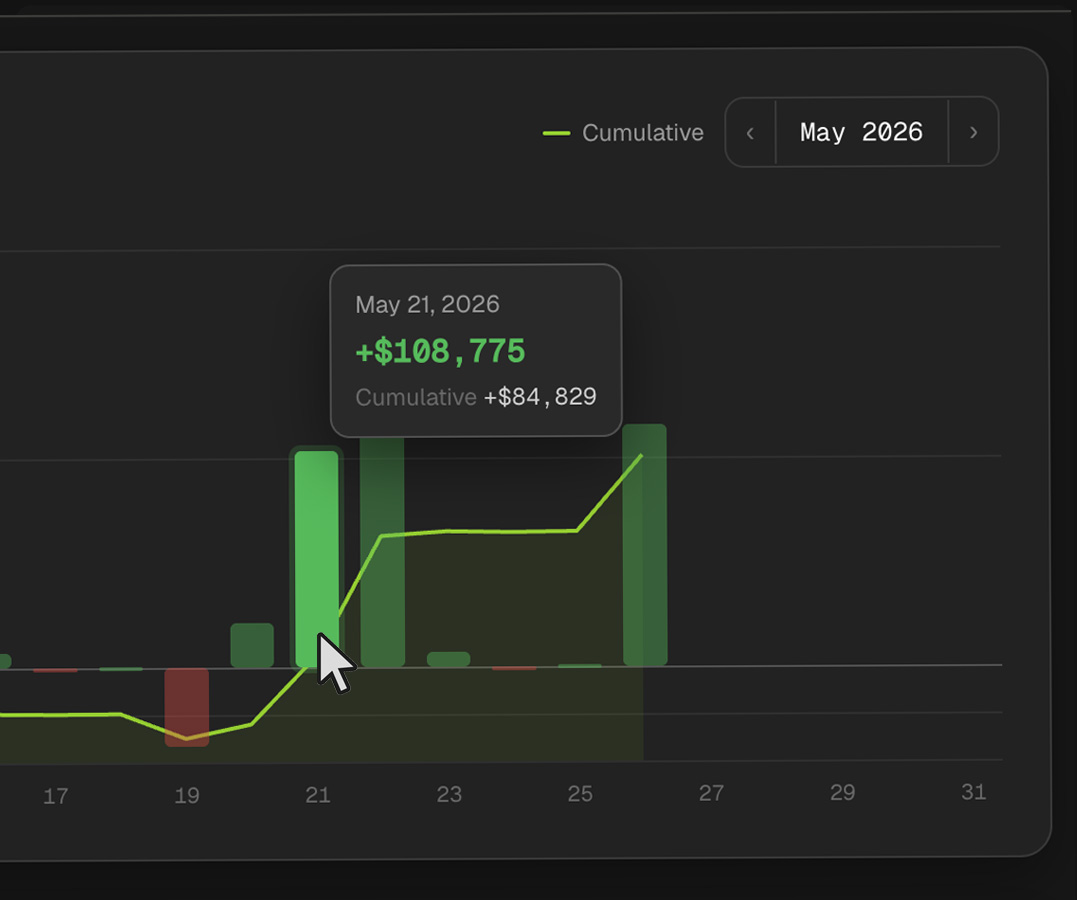The width and height of the screenshot is (1077, 900).
Task: Select the small May 23 green bar
Action: pyautogui.click(x=449, y=659)
